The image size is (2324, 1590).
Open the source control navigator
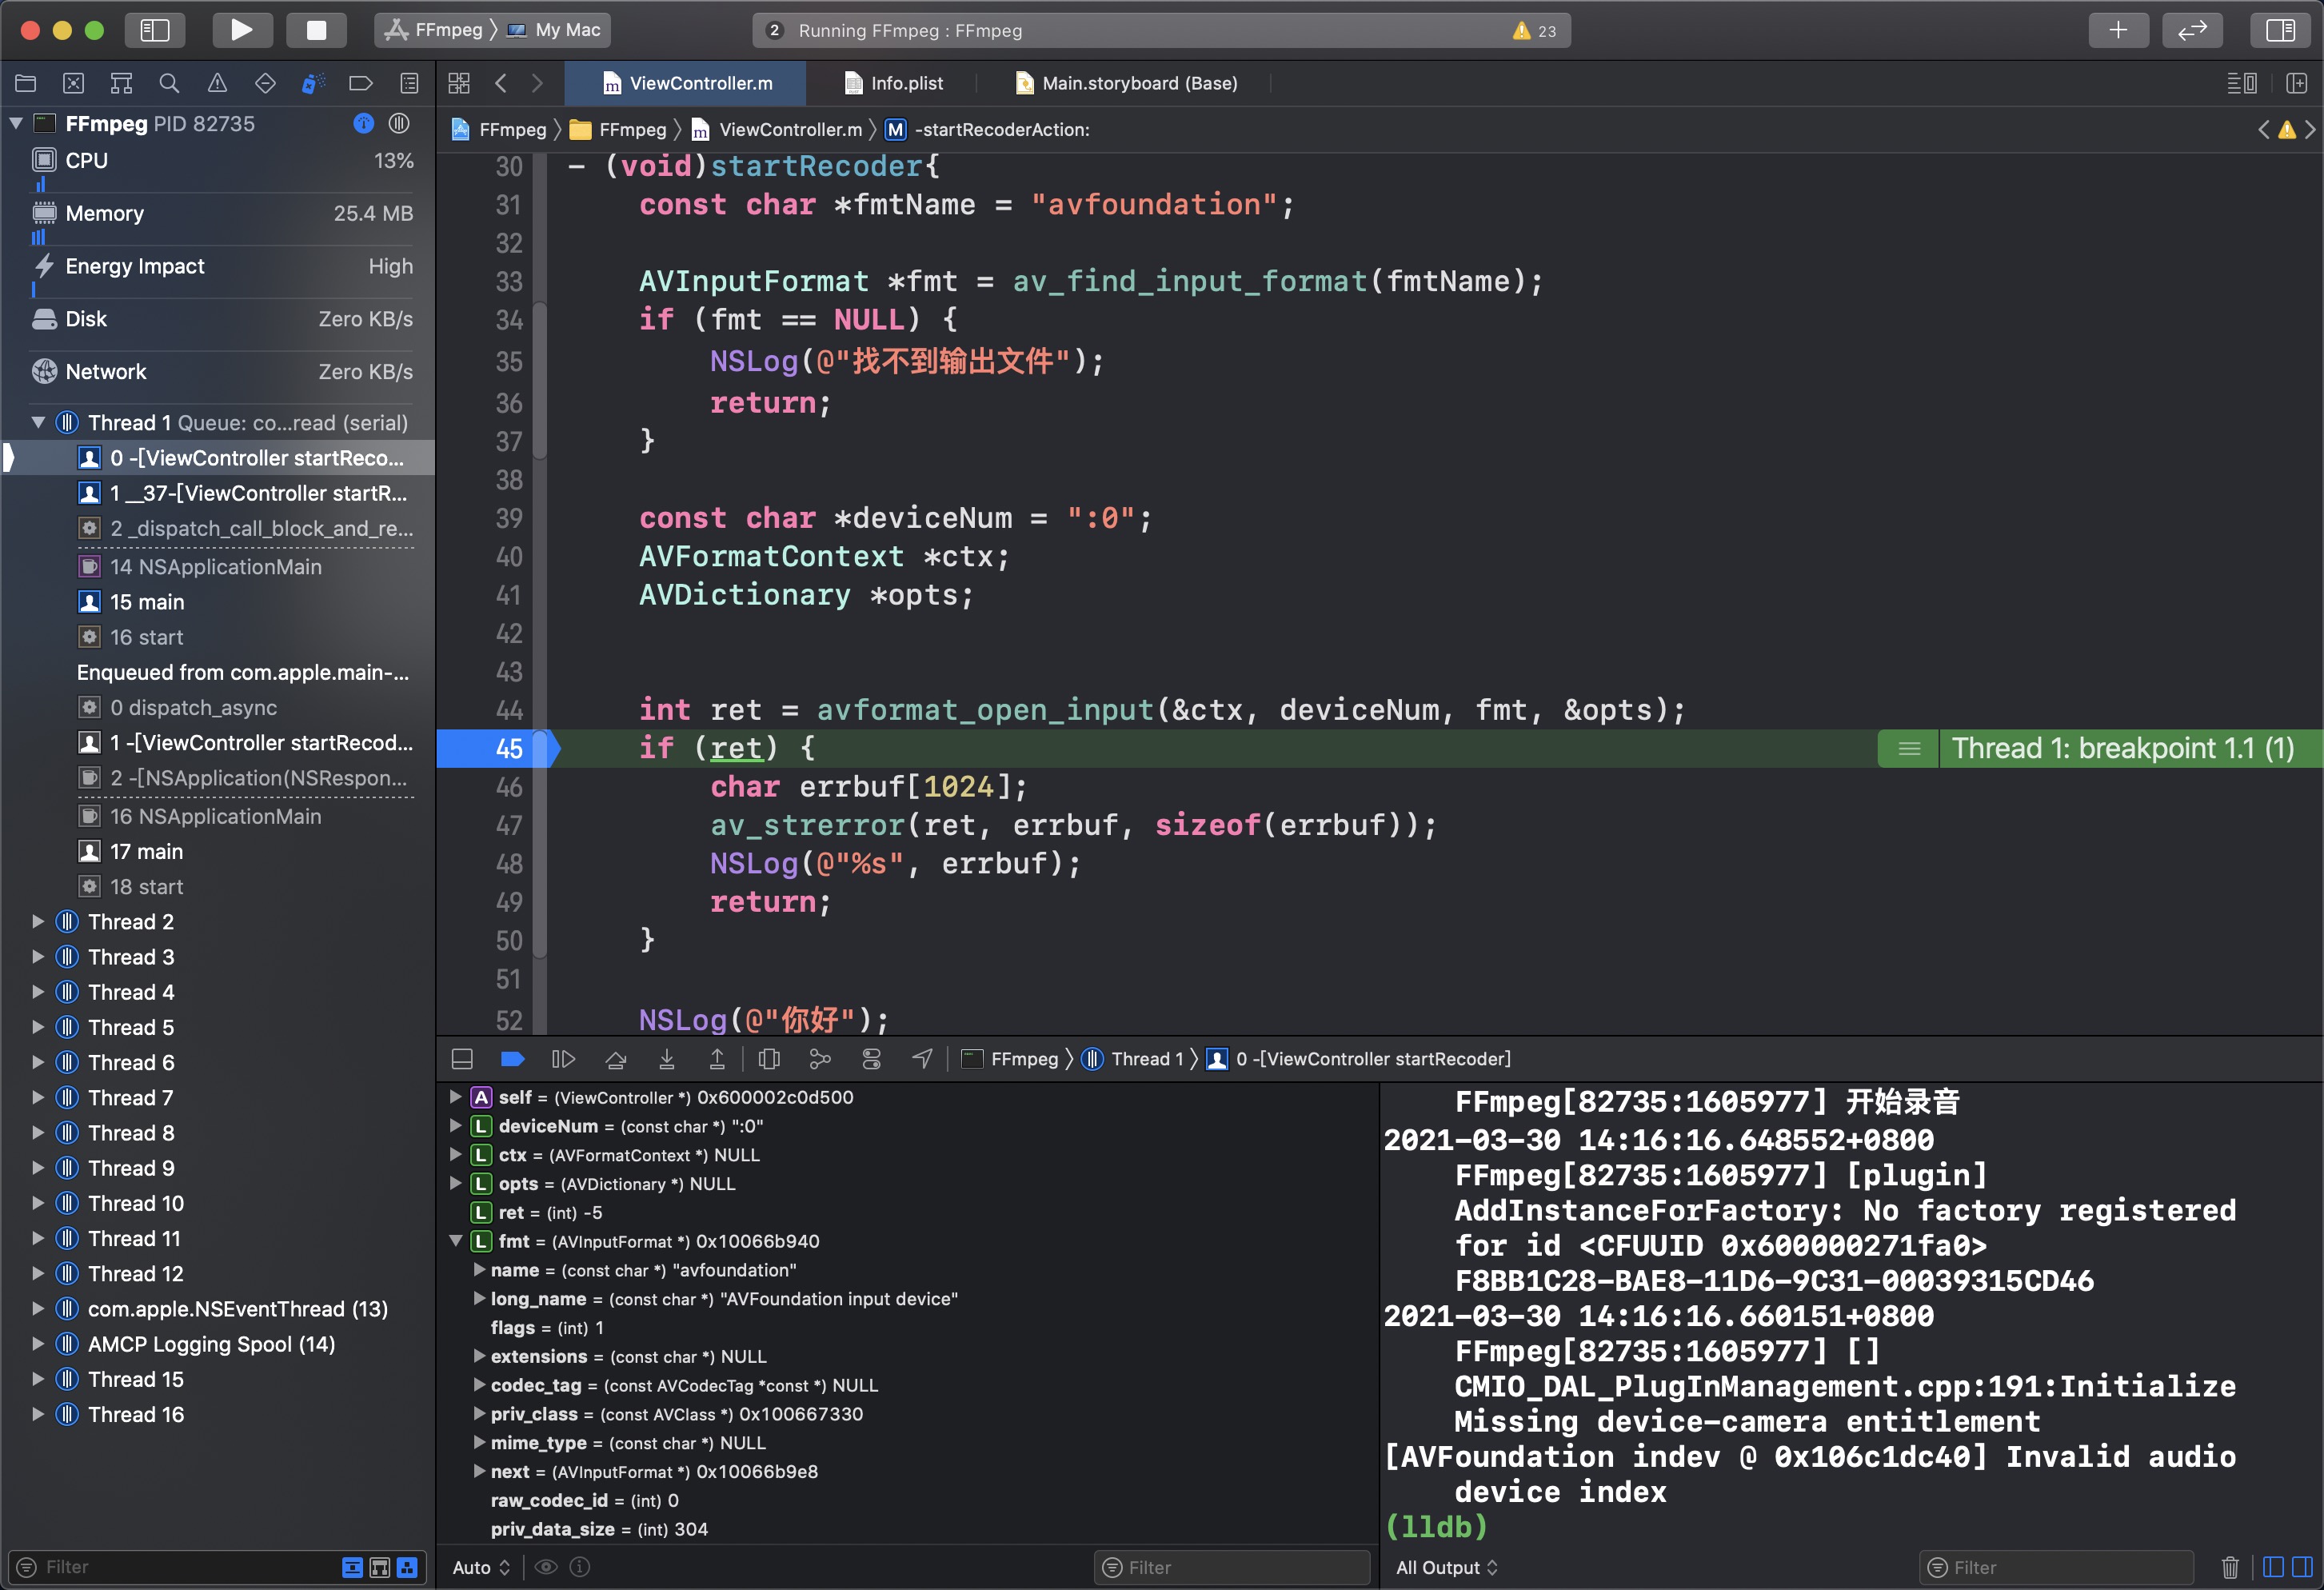pyautogui.click(x=74, y=83)
